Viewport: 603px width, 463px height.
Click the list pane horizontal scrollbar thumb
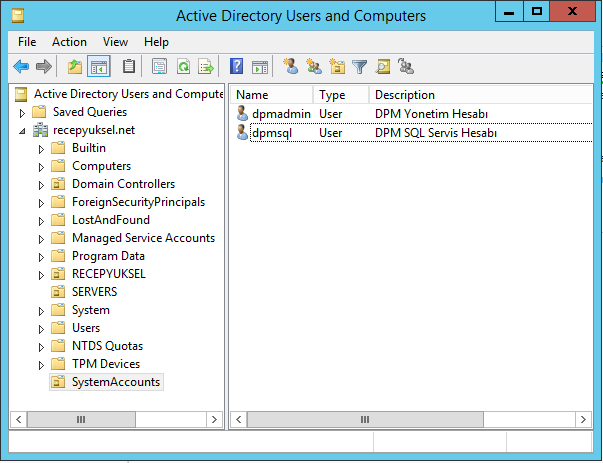pos(365,419)
